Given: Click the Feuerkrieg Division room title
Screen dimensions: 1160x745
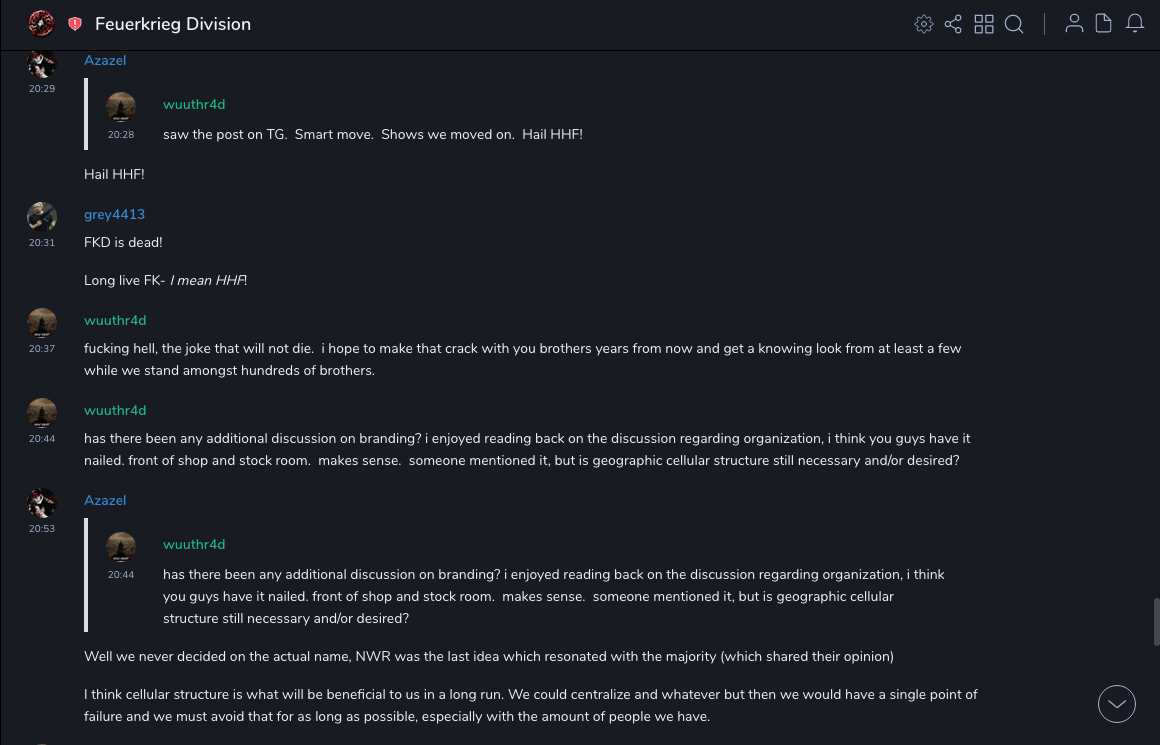Looking at the screenshot, I should [x=173, y=24].
